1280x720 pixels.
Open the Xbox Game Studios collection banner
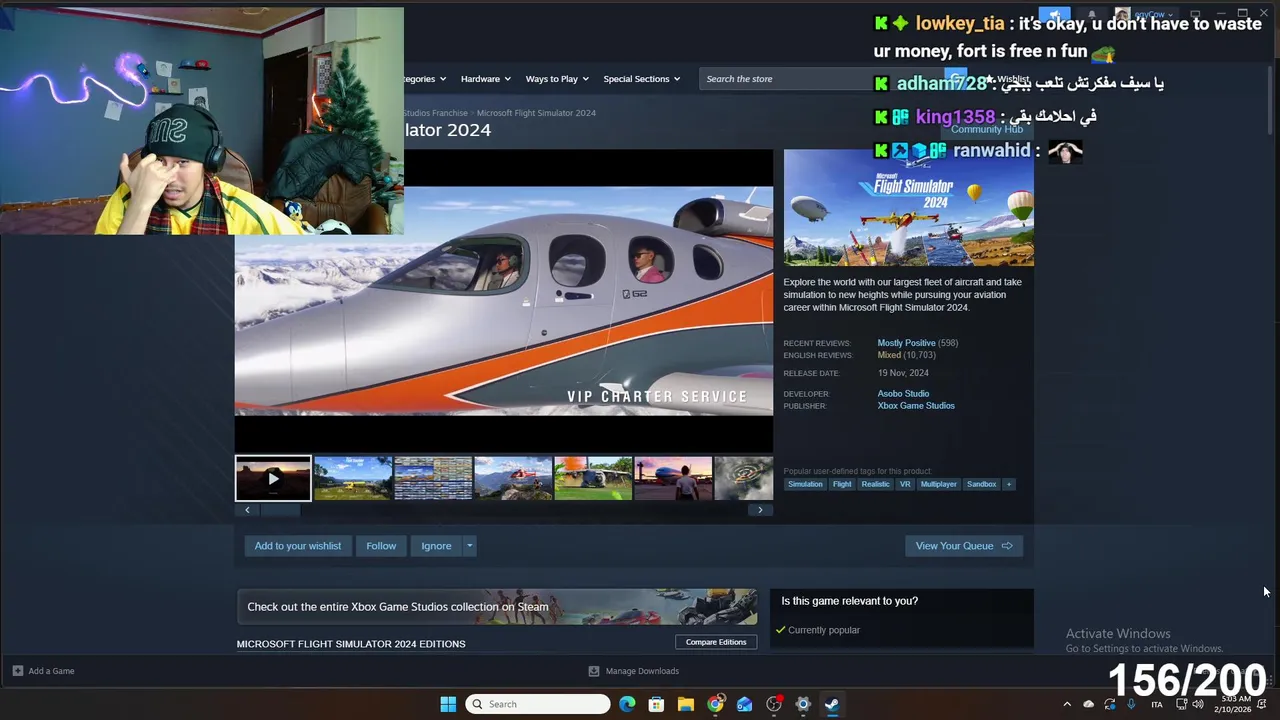pyautogui.click(x=497, y=607)
